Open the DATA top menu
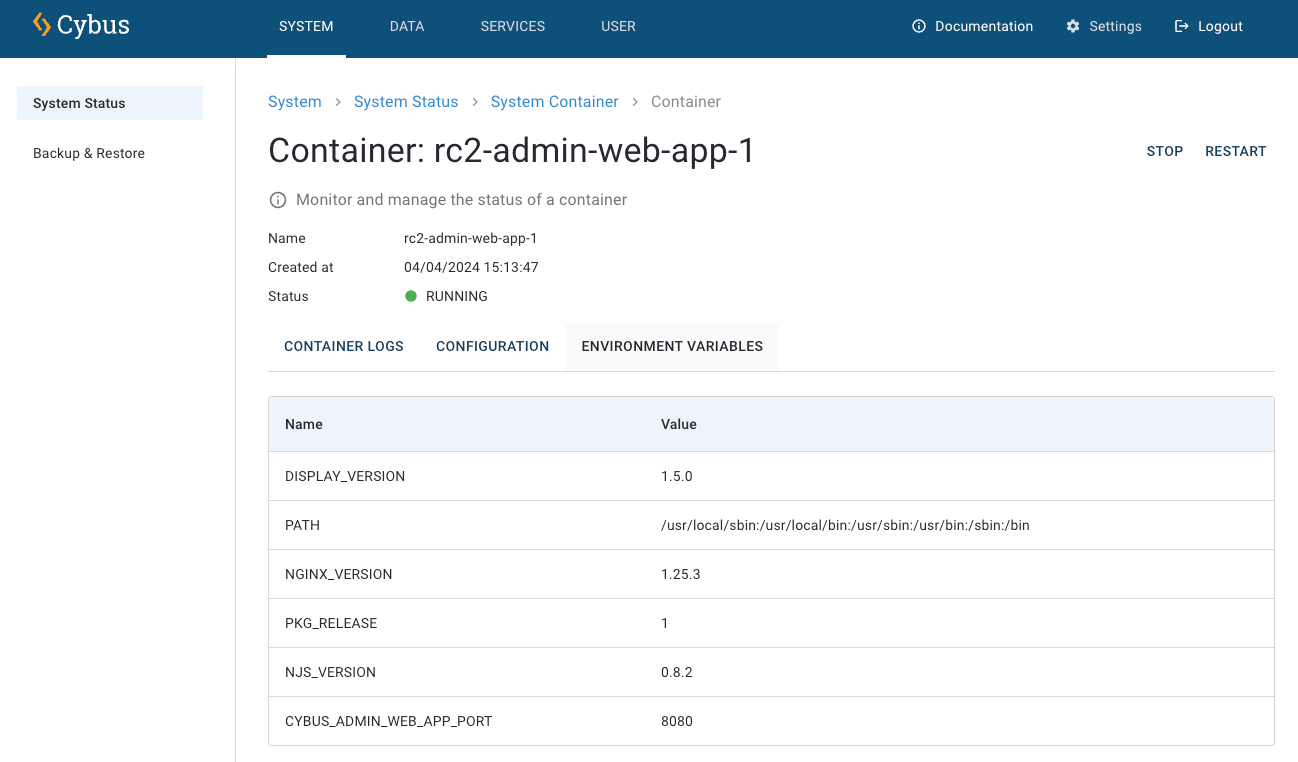The image size is (1298, 762). click(407, 27)
